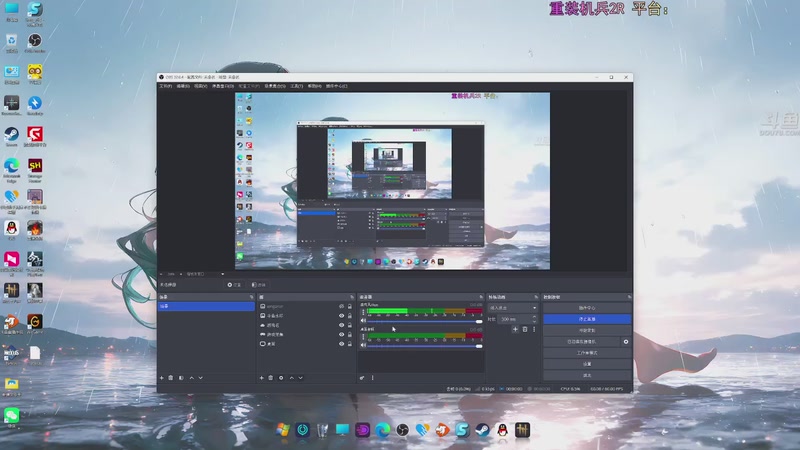800x450 pixels.
Task: Open virtual camera settings gear icon
Action: [626, 342]
